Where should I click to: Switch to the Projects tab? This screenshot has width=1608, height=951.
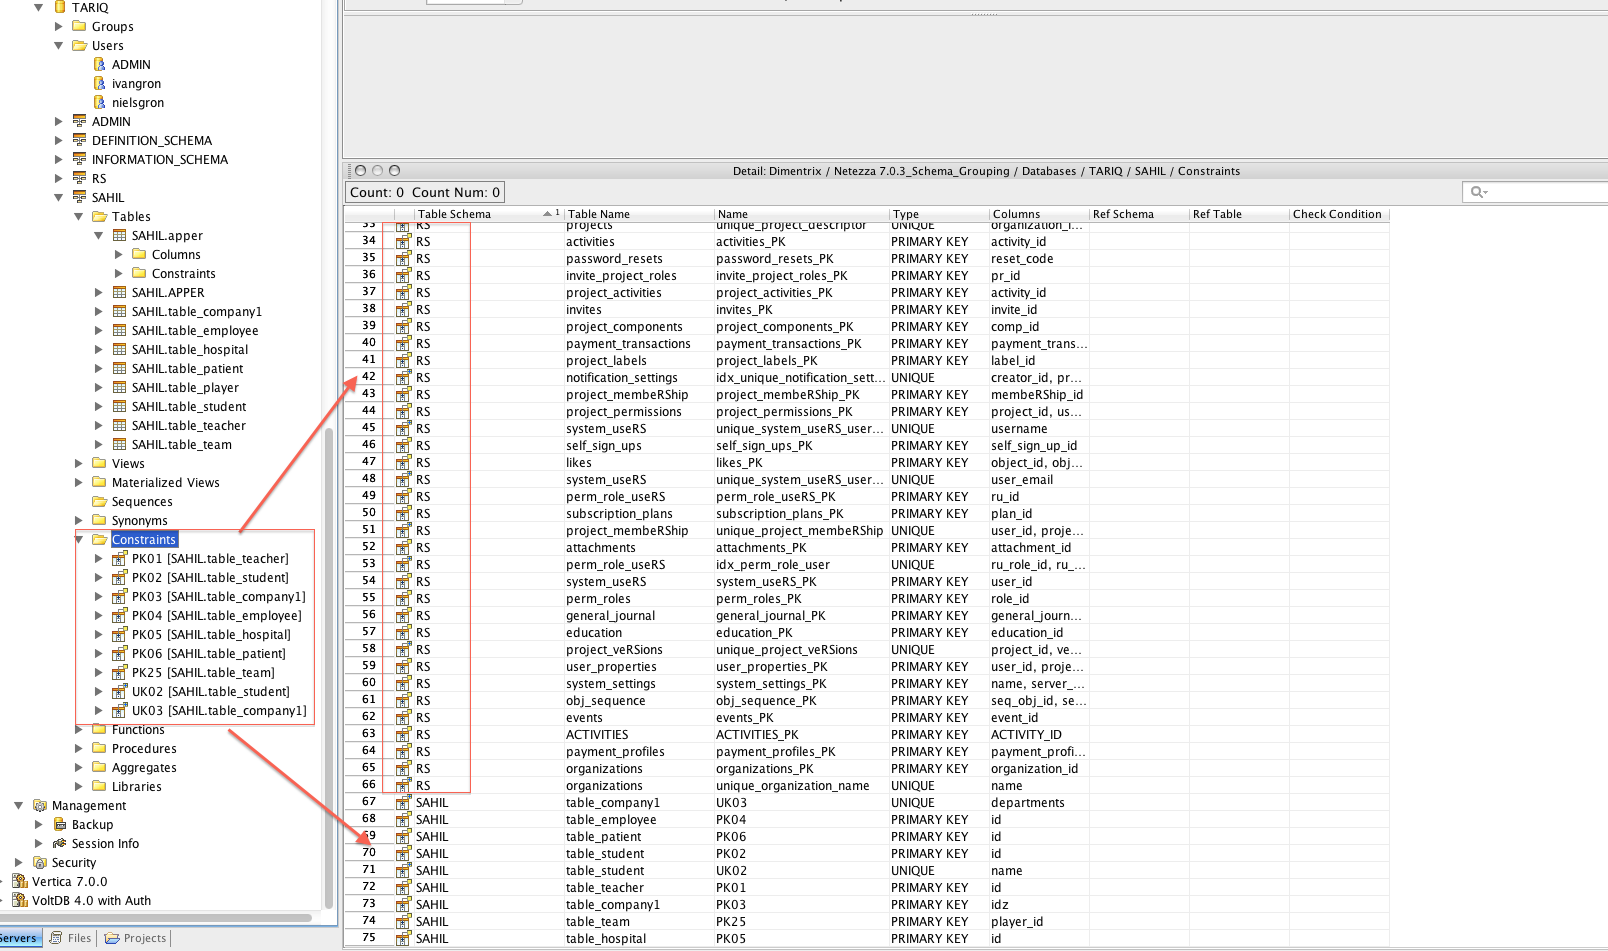coord(136,938)
